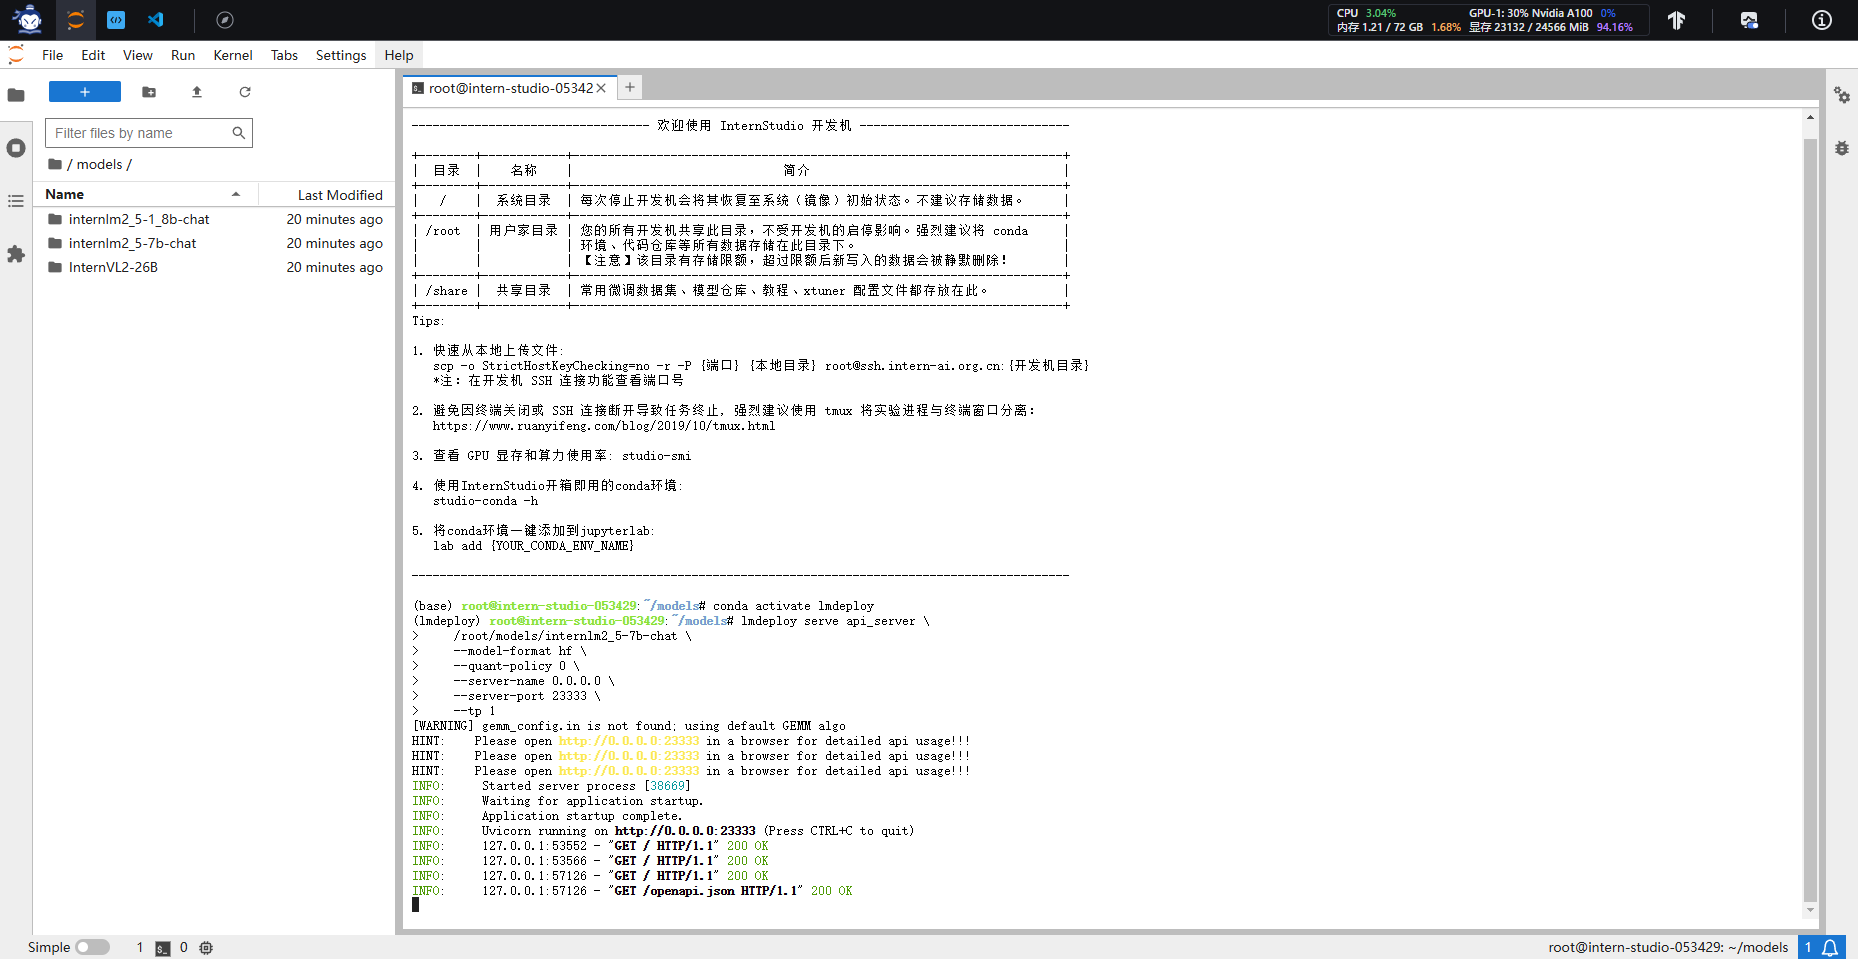Open the remote desktop icon in top bar
This screenshot has height=959, width=1858.
(x=1749, y=20)
